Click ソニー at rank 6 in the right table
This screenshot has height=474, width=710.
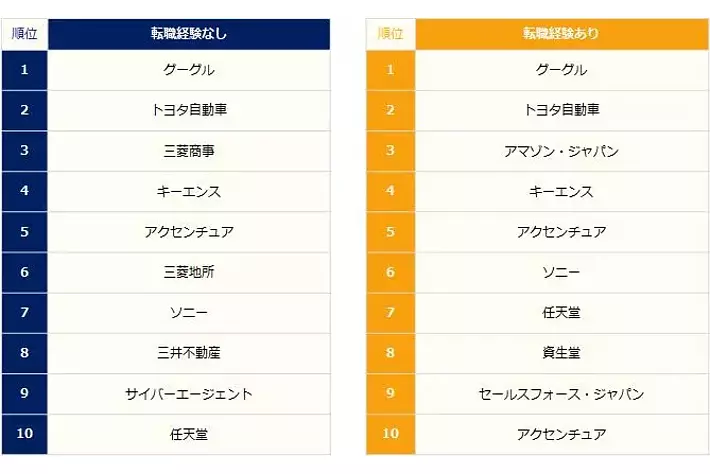tap(560, 272)
